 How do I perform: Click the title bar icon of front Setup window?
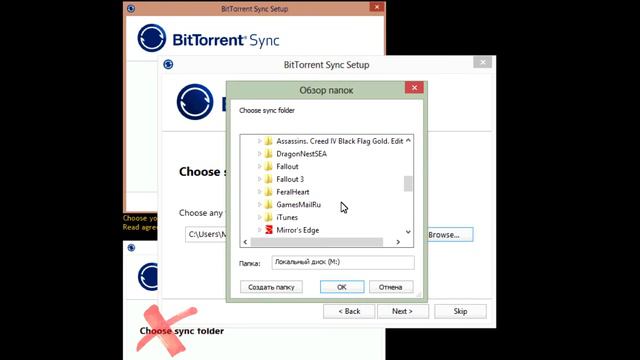tap(168, 64)
